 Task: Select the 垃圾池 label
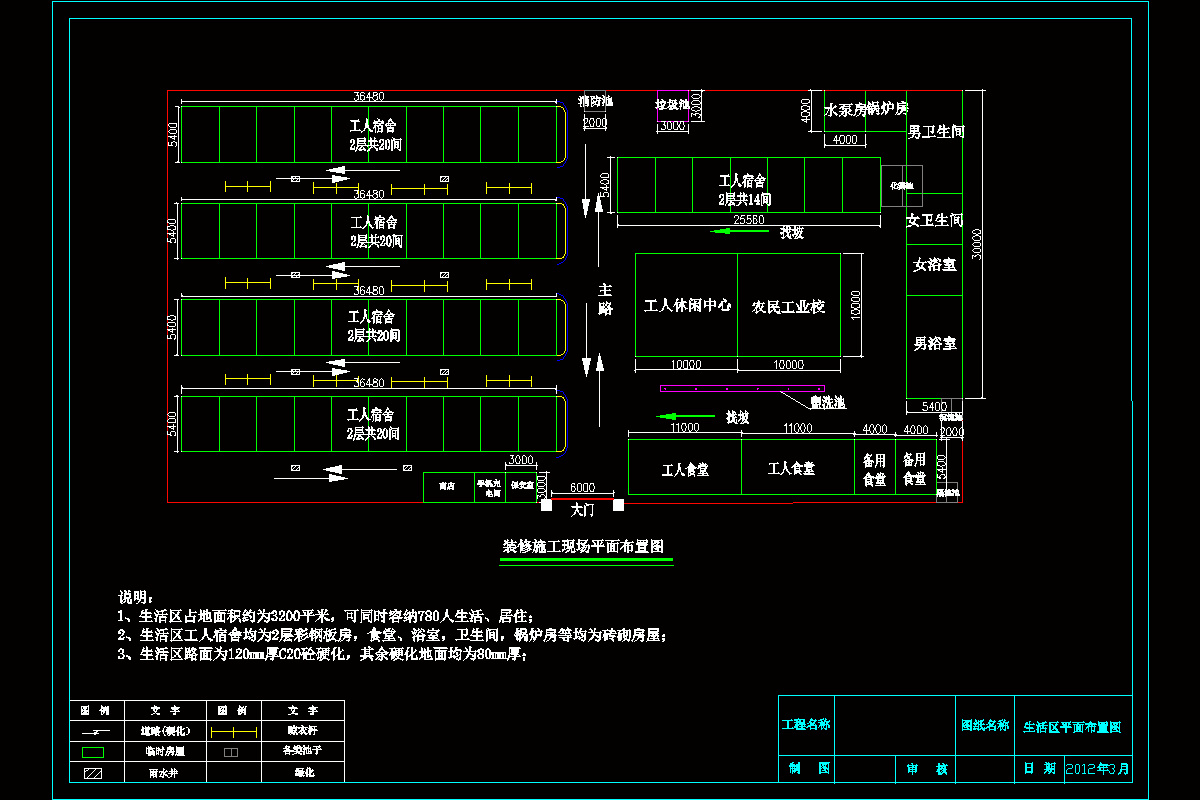671,104
